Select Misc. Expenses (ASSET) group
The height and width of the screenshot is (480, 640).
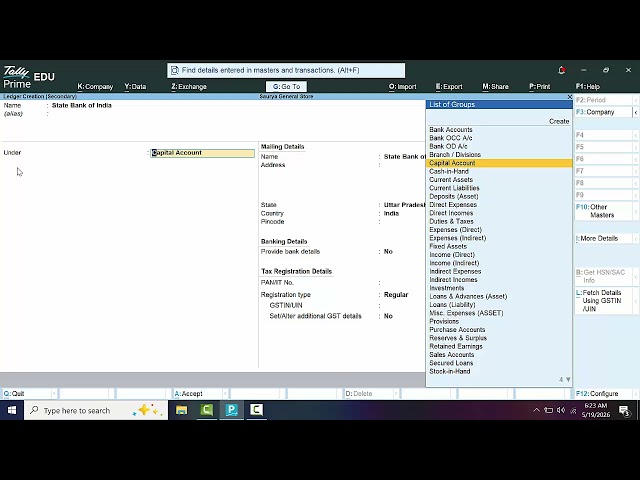499,313
